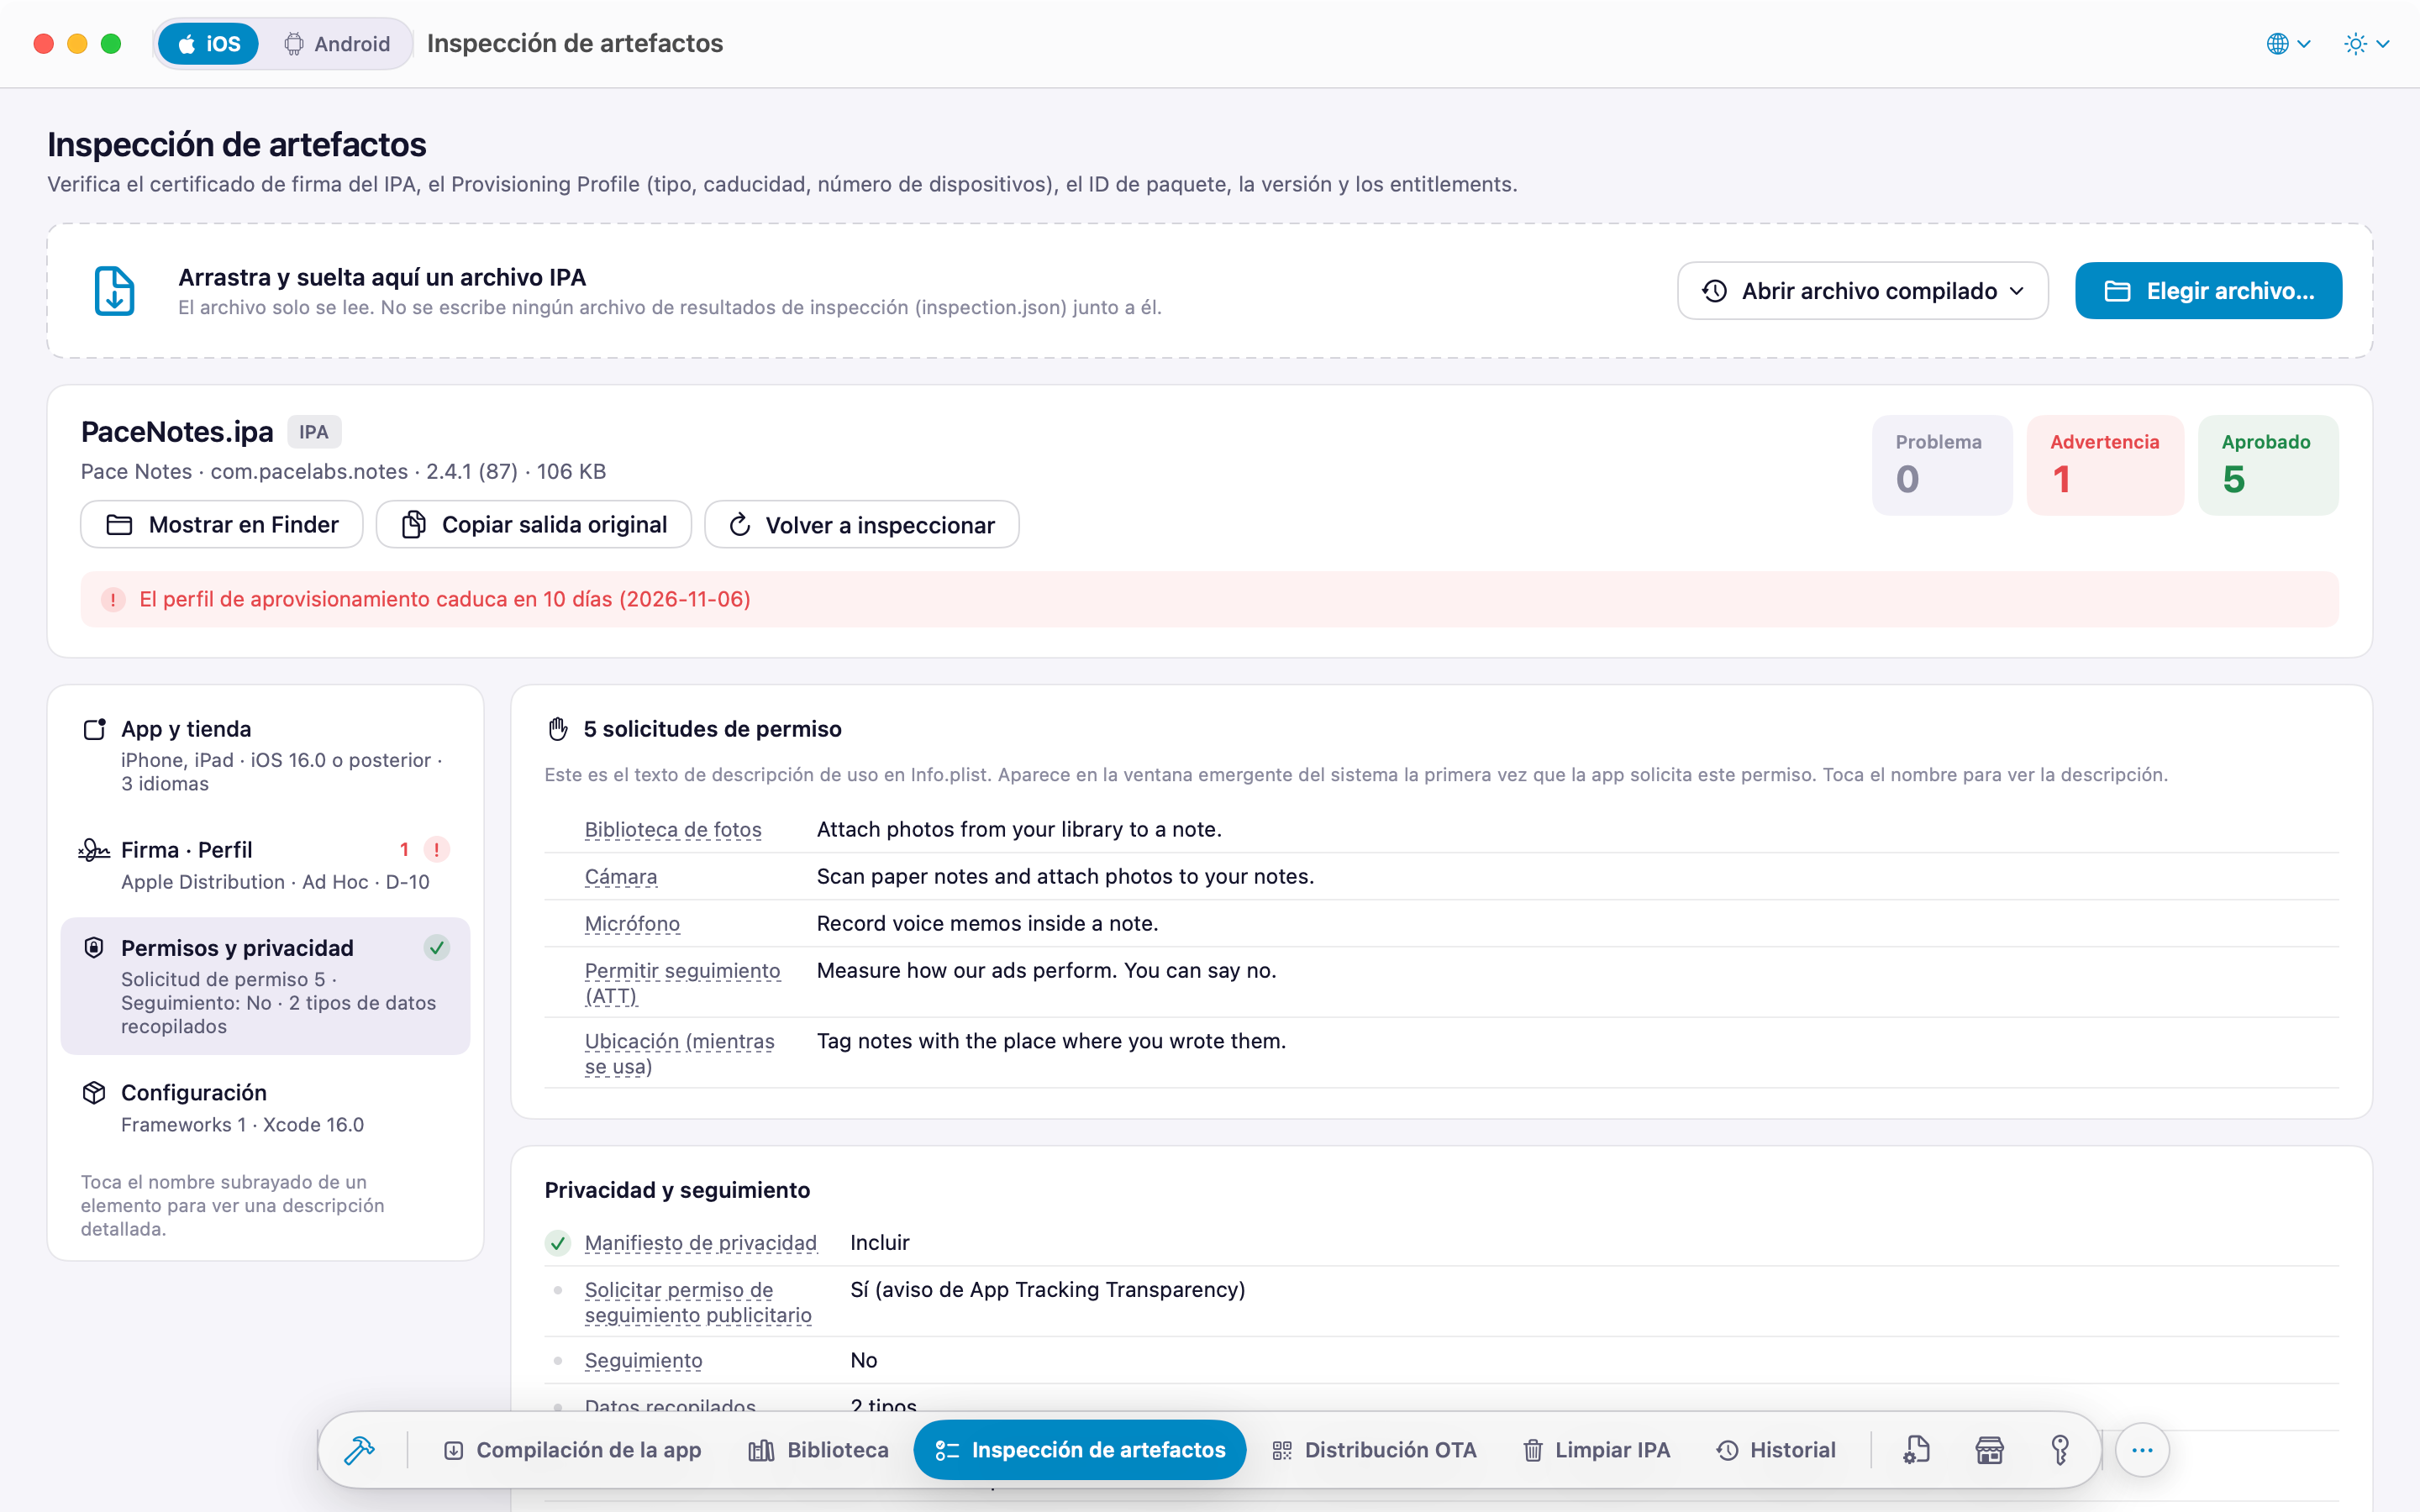Click Copiar salida original button

(x=534, y=524)
